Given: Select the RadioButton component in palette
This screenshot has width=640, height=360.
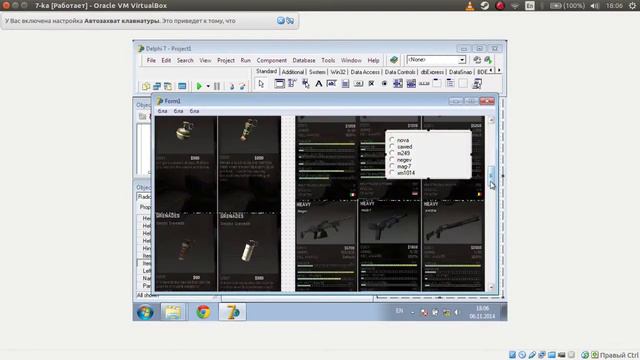Looking at the screenshot, I should (384, 84).
